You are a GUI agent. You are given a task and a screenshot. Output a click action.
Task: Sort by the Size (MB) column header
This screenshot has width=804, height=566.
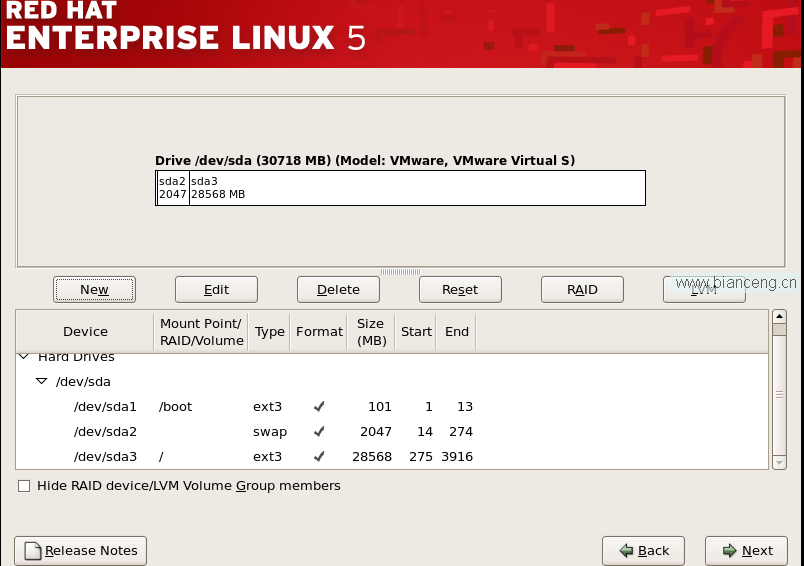[371, 332]
